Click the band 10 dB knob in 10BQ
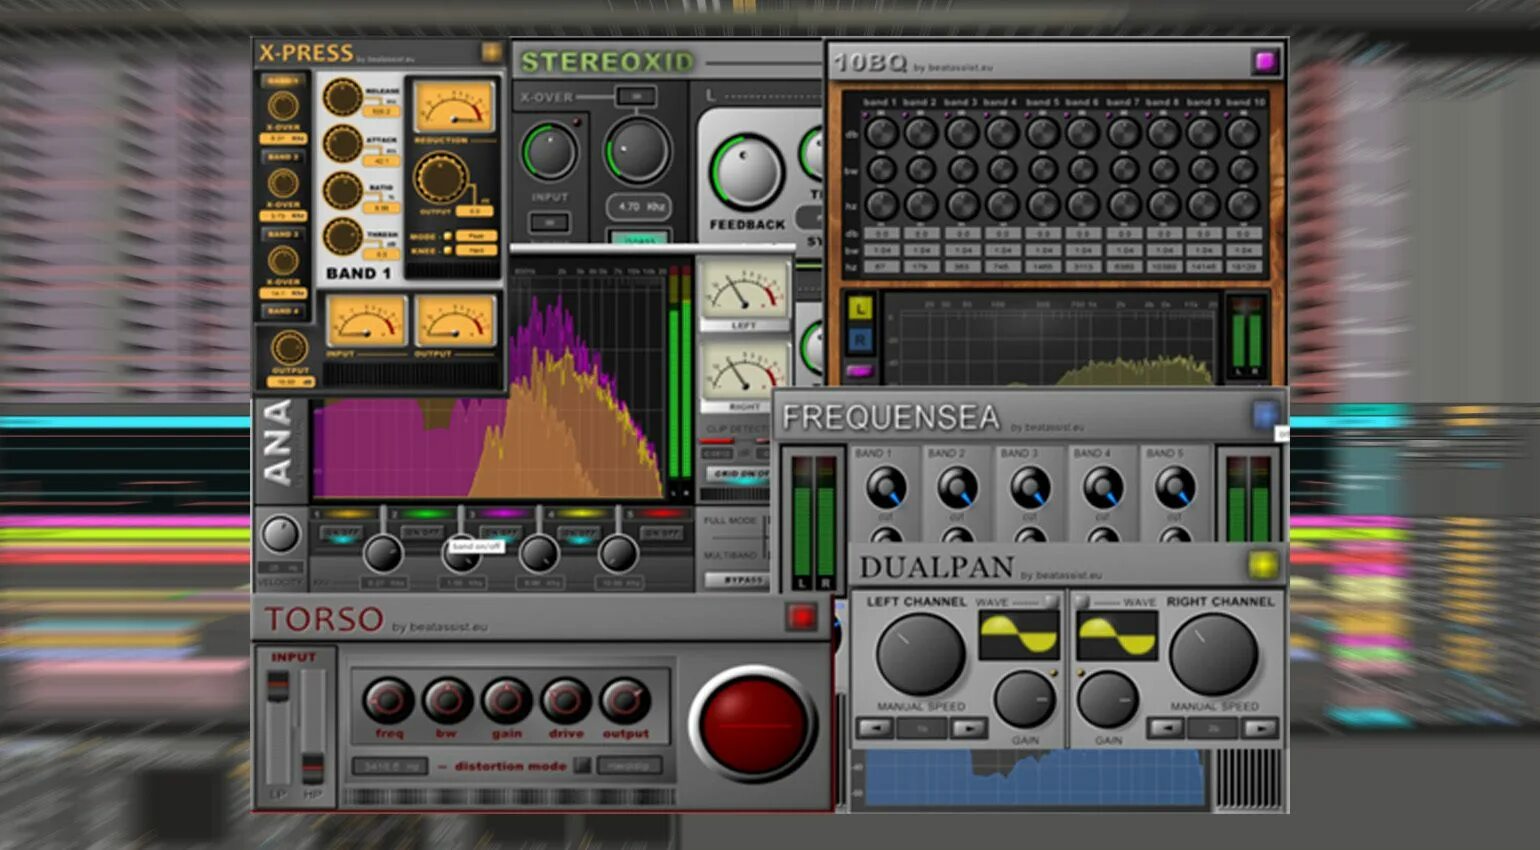The height and width of the screenshot is (850, 1540). (1243, 131)
